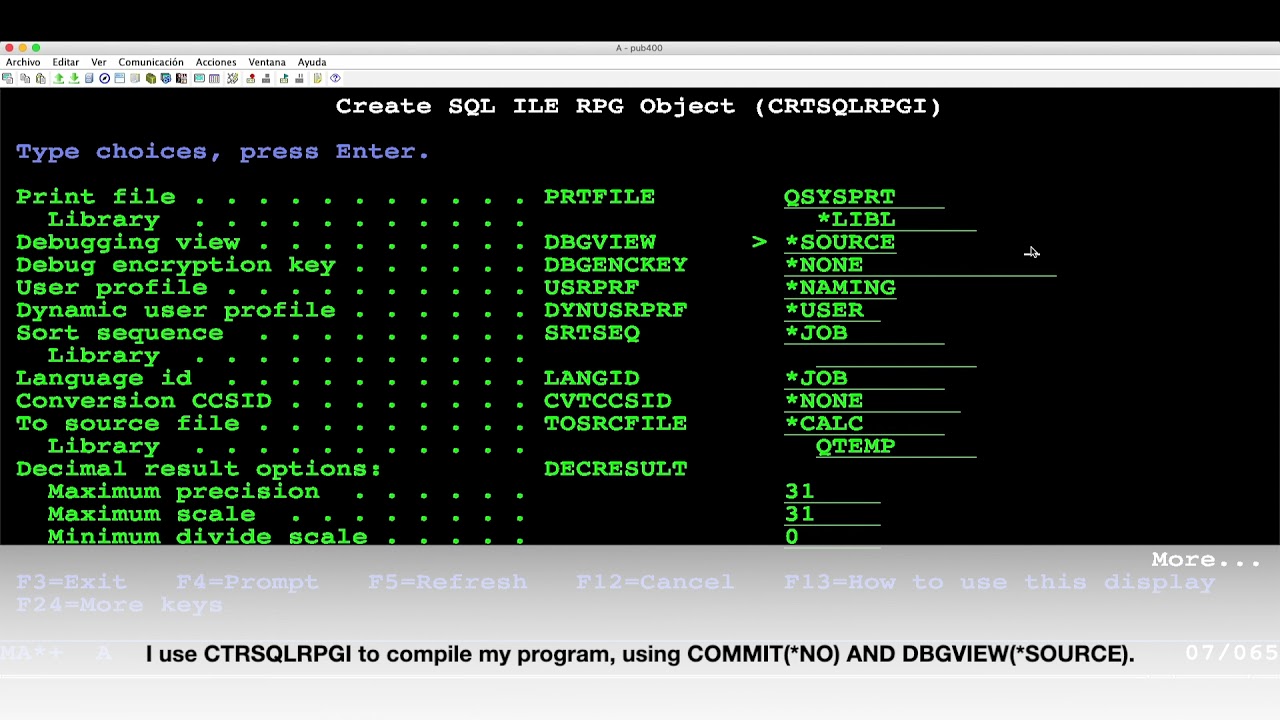Click the F5=Refresh function key label
This screenshot has width=1280, height=720.
click(x=448, y=582)
